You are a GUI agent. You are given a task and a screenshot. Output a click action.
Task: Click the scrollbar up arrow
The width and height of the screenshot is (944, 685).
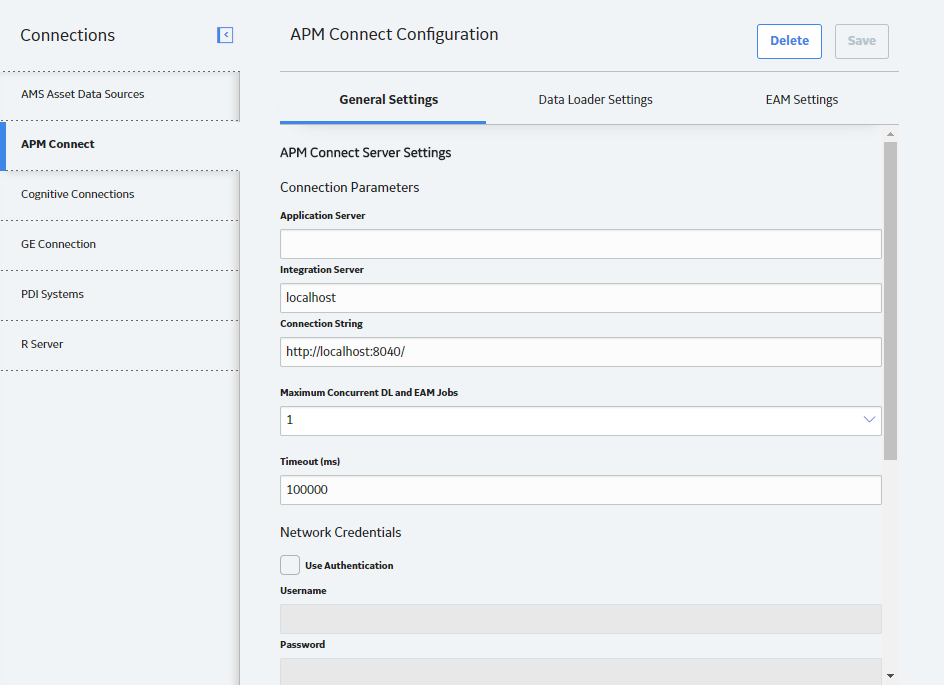pos(890,134)
